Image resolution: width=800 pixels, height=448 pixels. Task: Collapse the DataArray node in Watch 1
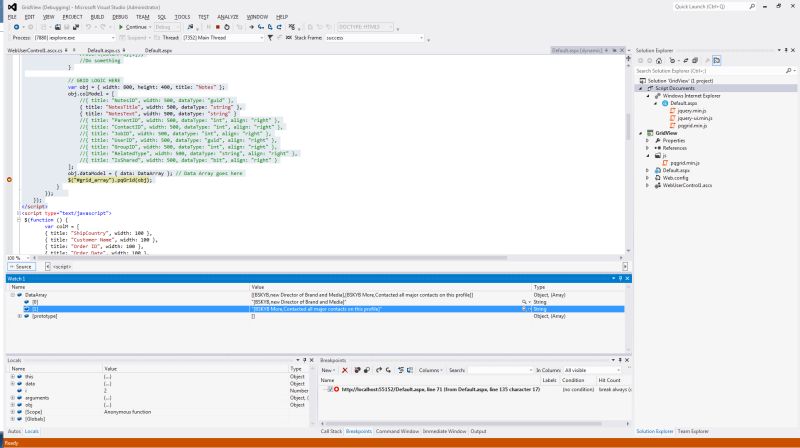click(13, 295)
